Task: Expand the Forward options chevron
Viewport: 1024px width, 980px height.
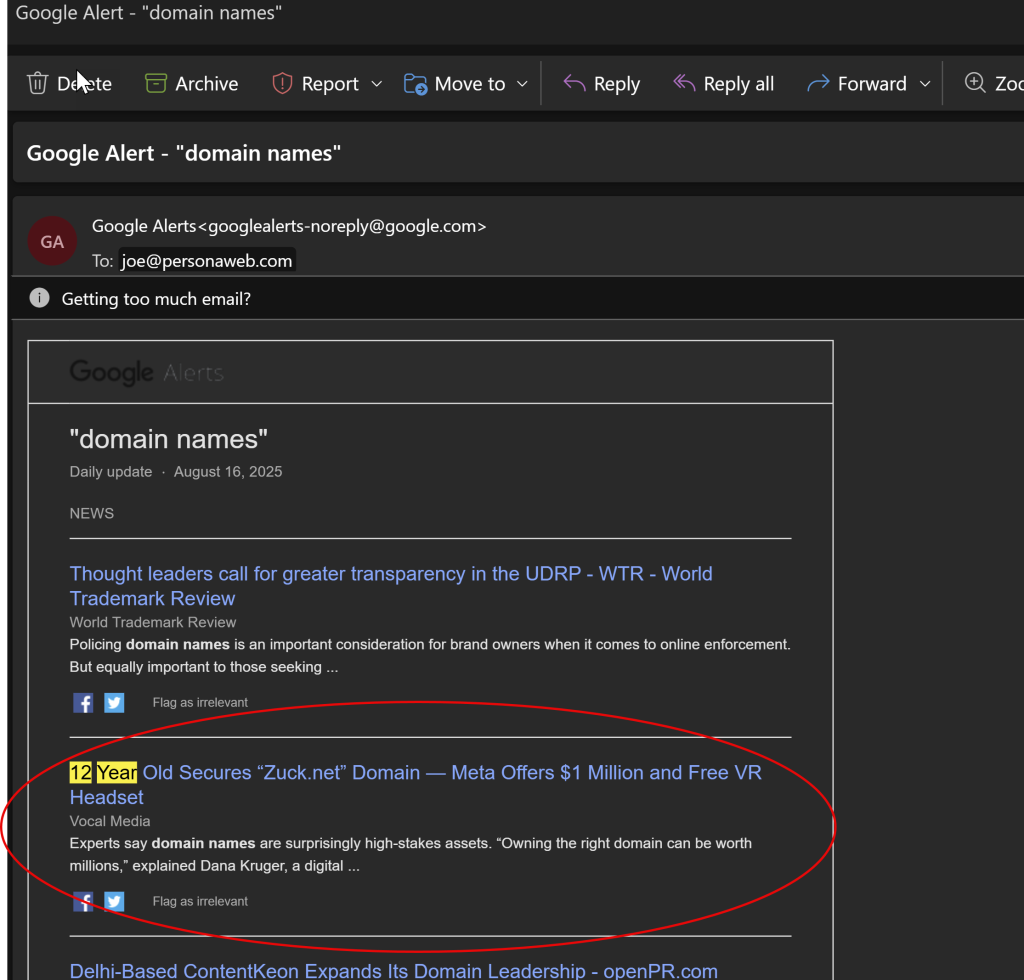Action: click(x=925, y=84)
